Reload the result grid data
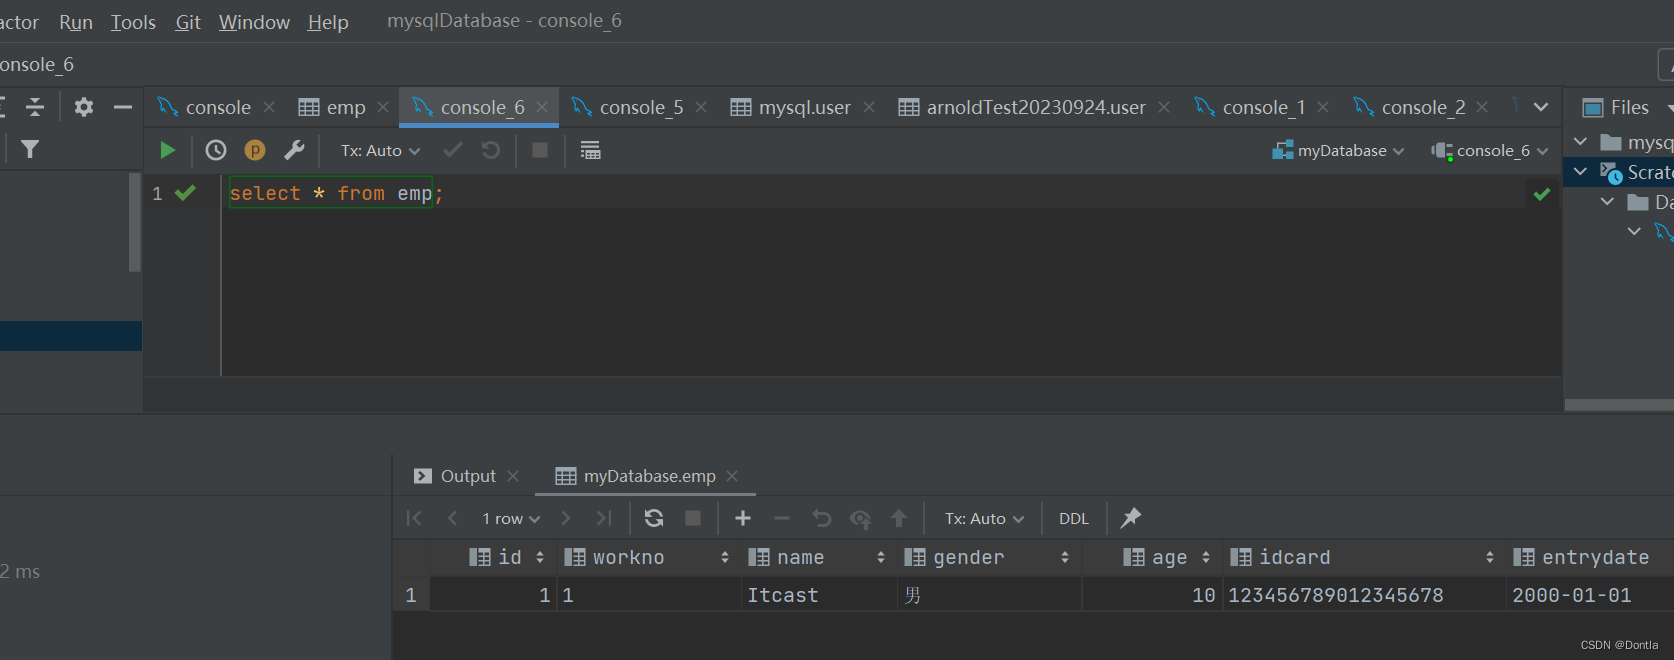1674x660 pixels. point(654,518)
